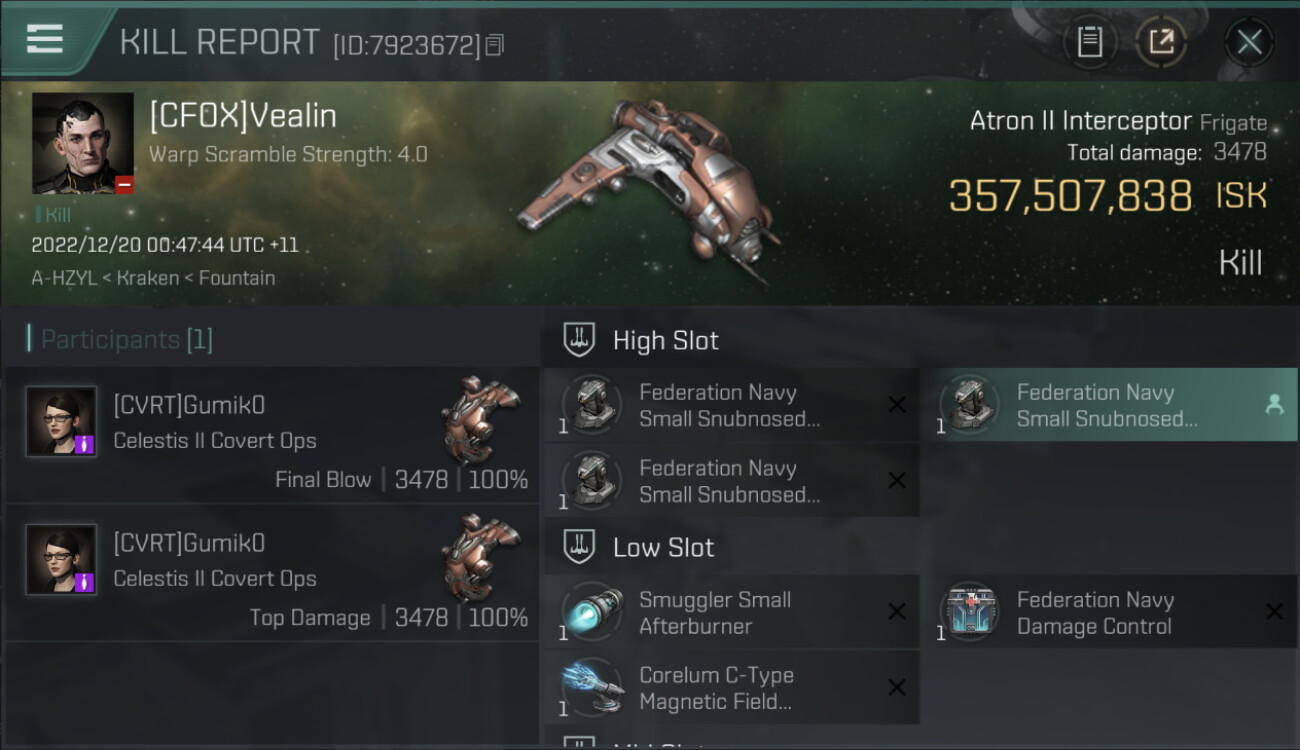1300x750 pixels.
Task: Click the clipboard icon in the header
Action: click(1089, 42)
